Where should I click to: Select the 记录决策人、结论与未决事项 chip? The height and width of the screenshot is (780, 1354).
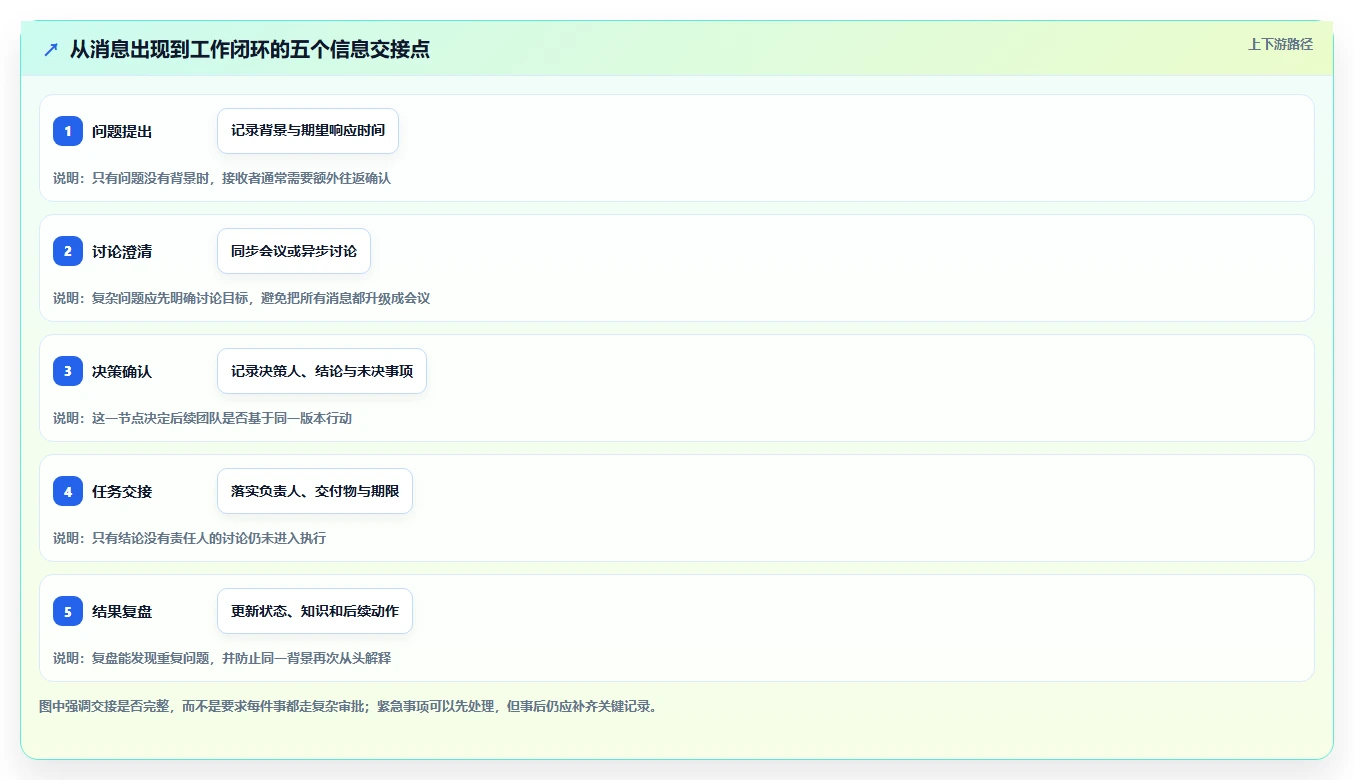[x=322, y=371]
